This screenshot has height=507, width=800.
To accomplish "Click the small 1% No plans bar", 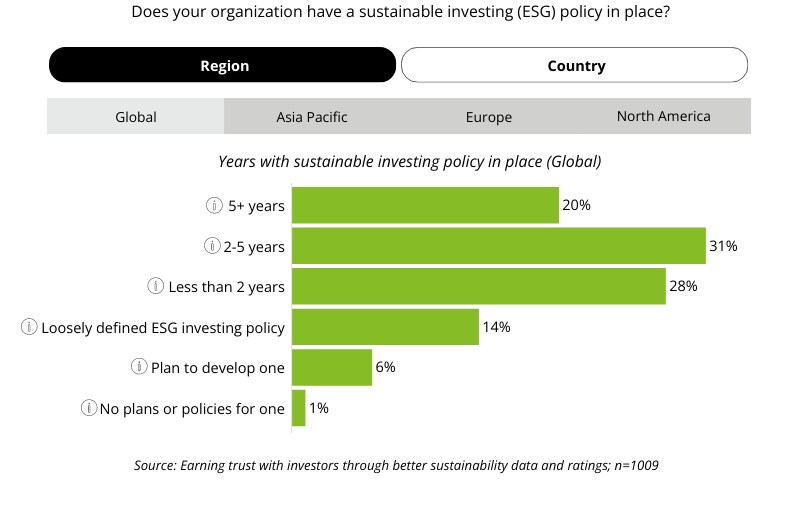I will 298,408.
